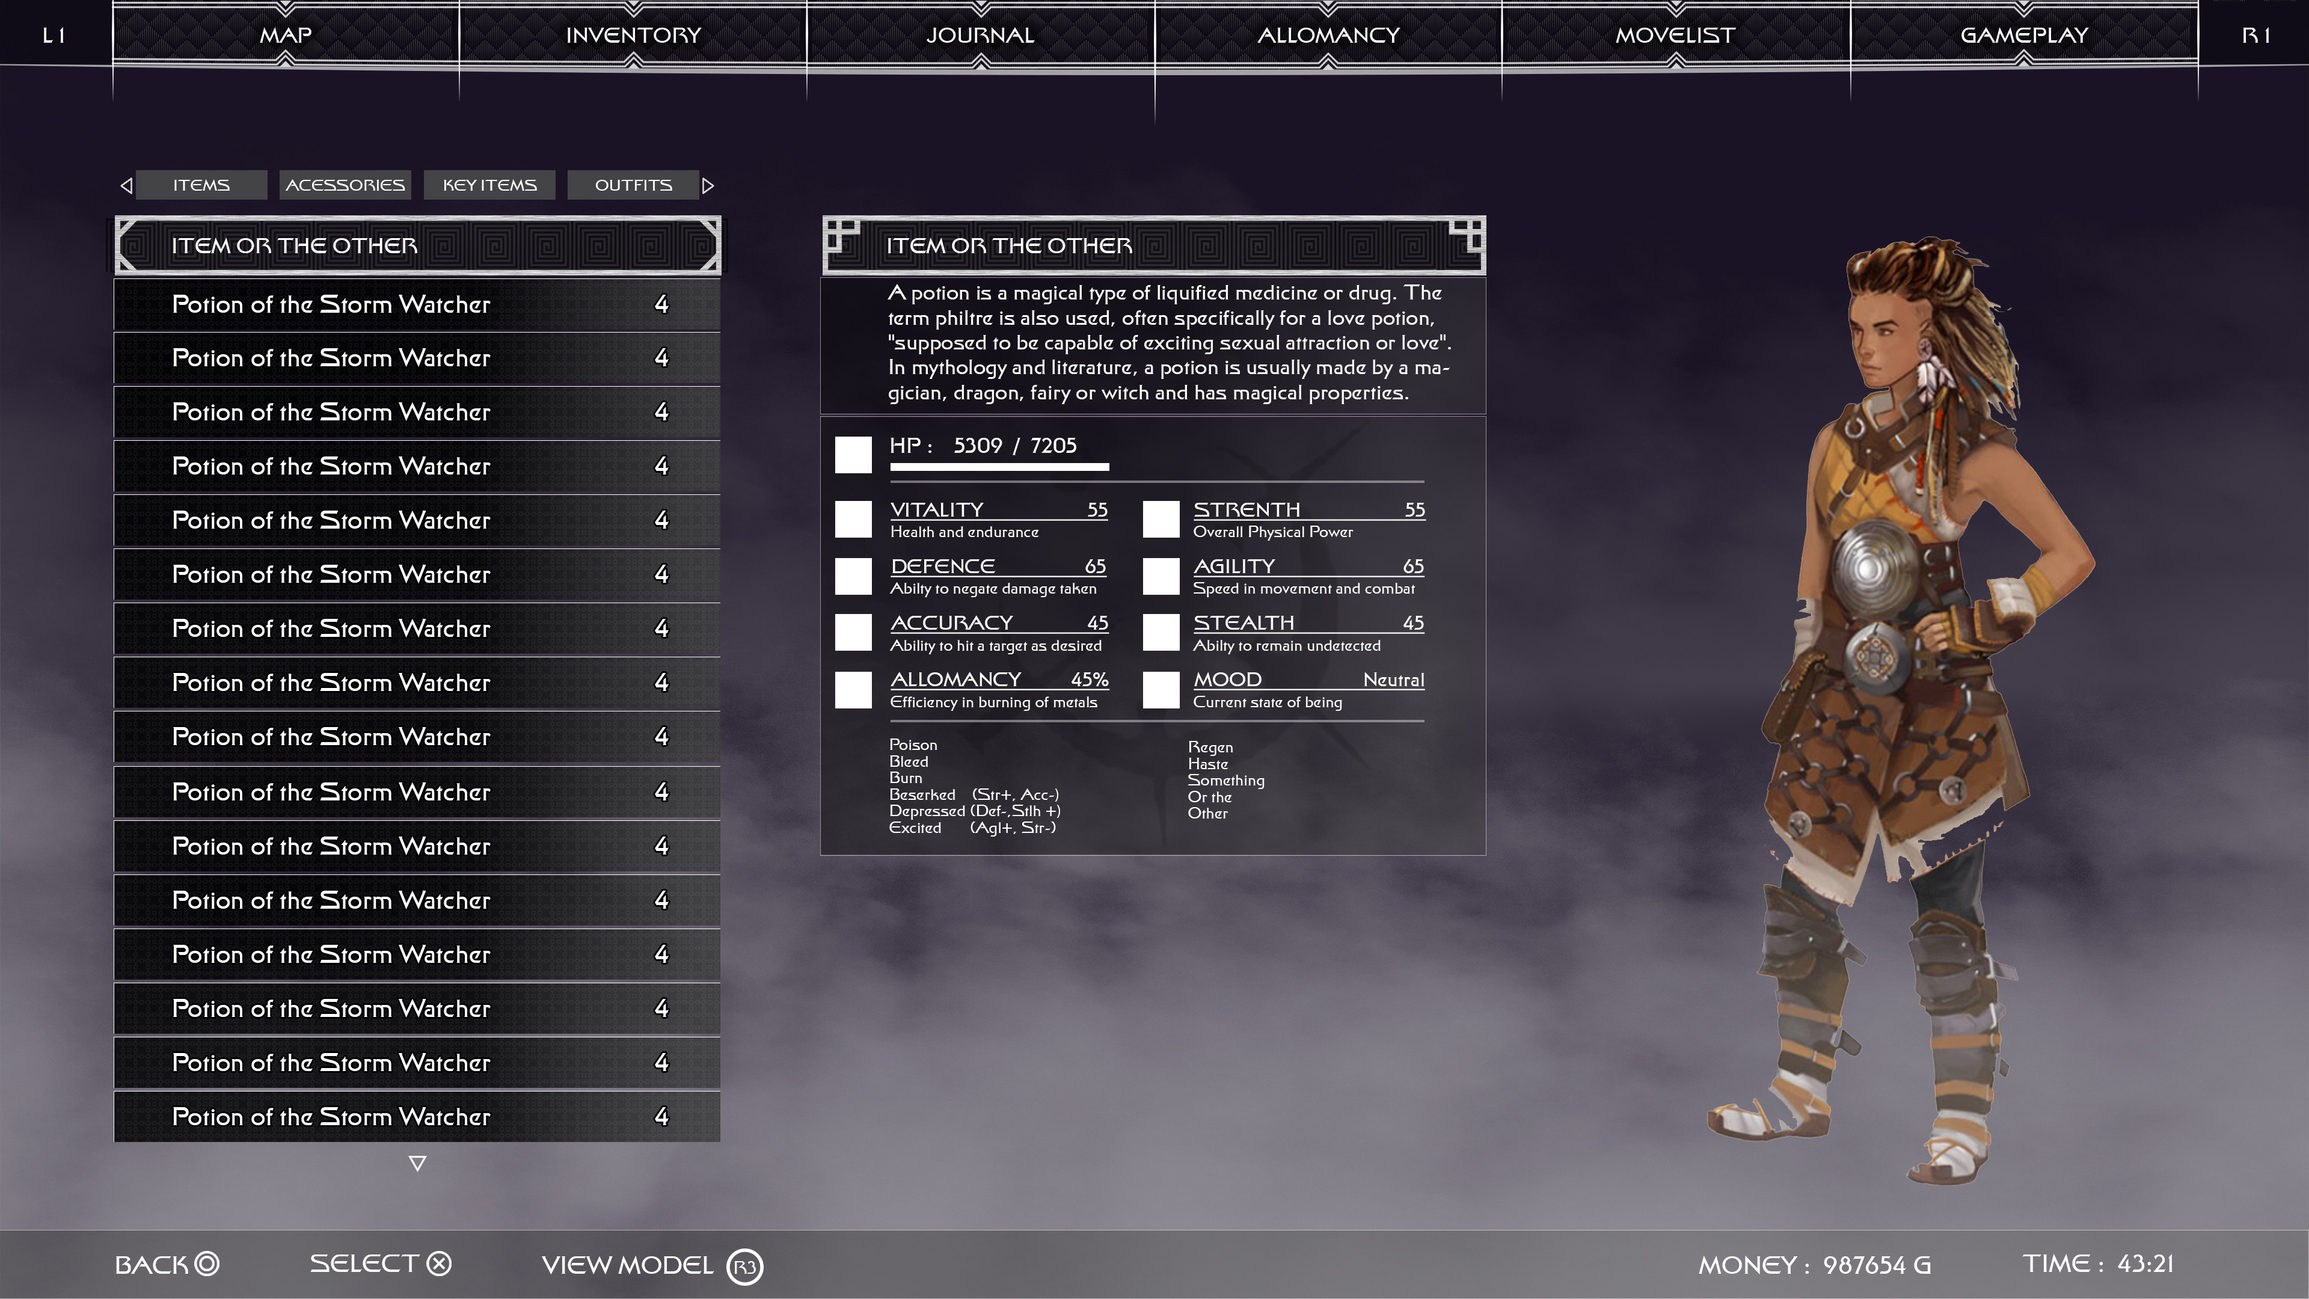Switch to the INVENTORY tab
The width and height of the screenshot is (2309, 1299).
click(633, 35)
